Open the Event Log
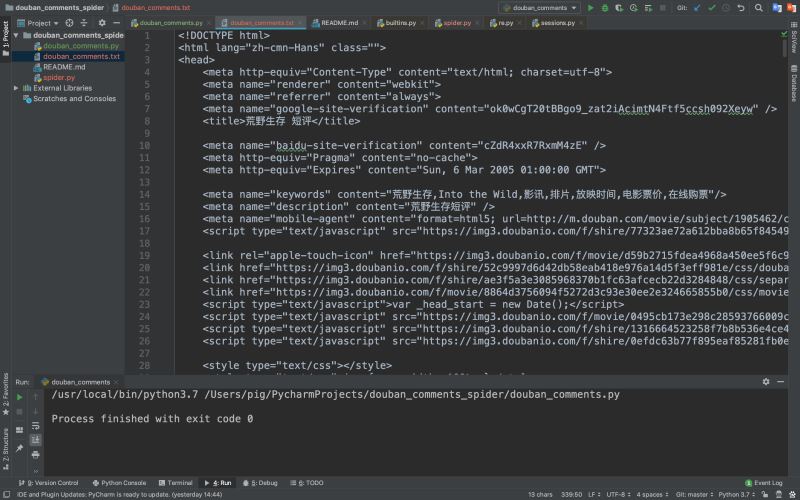The height and width of the screenshot is (500, 800). [763, 483]
